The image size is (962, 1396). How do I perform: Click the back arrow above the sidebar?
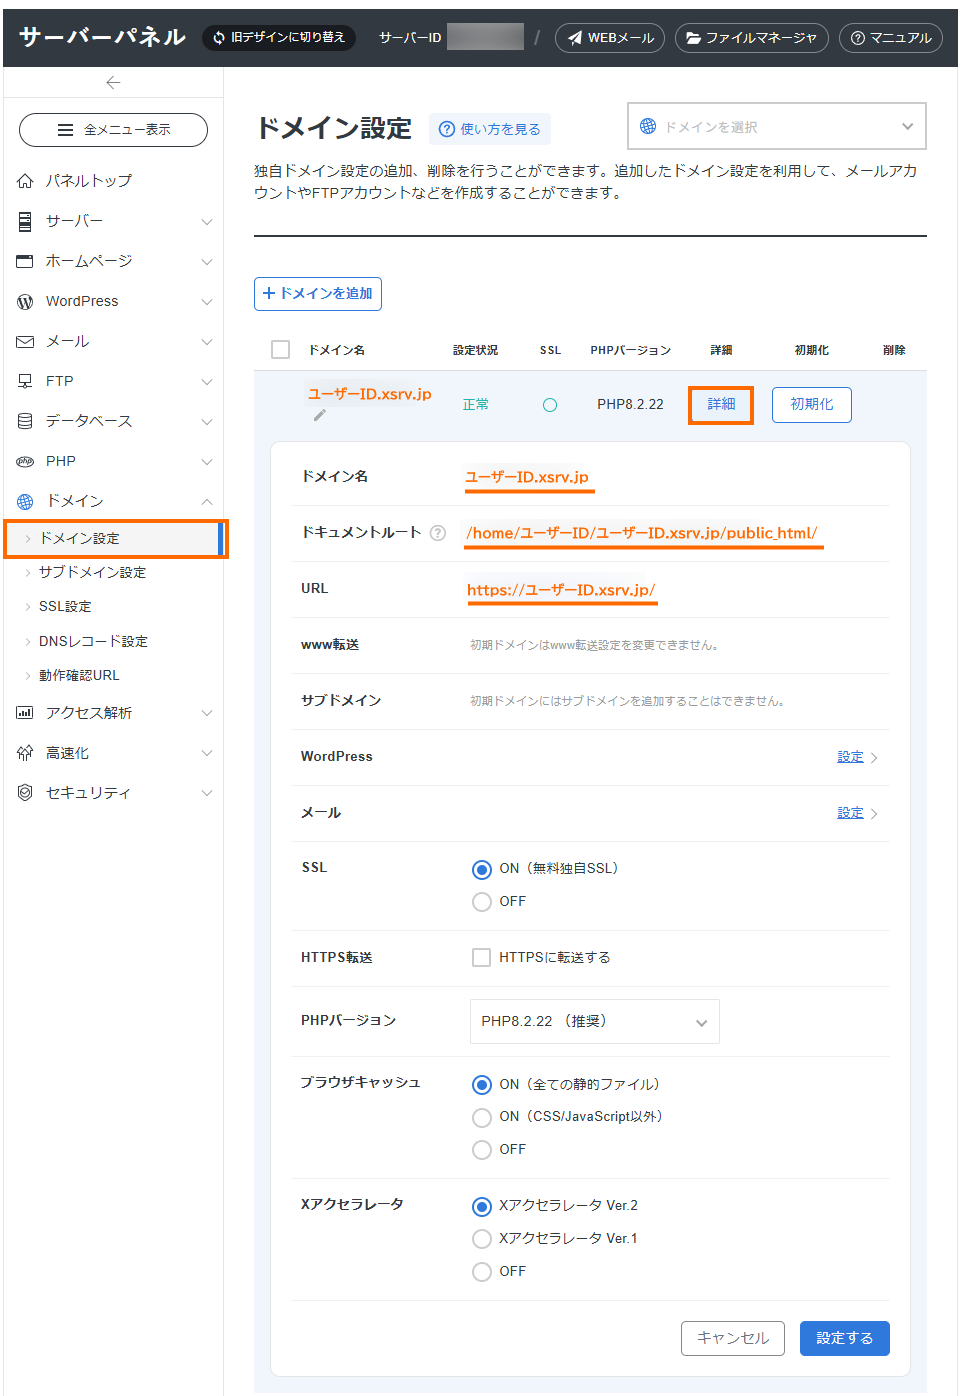point(113,83)
